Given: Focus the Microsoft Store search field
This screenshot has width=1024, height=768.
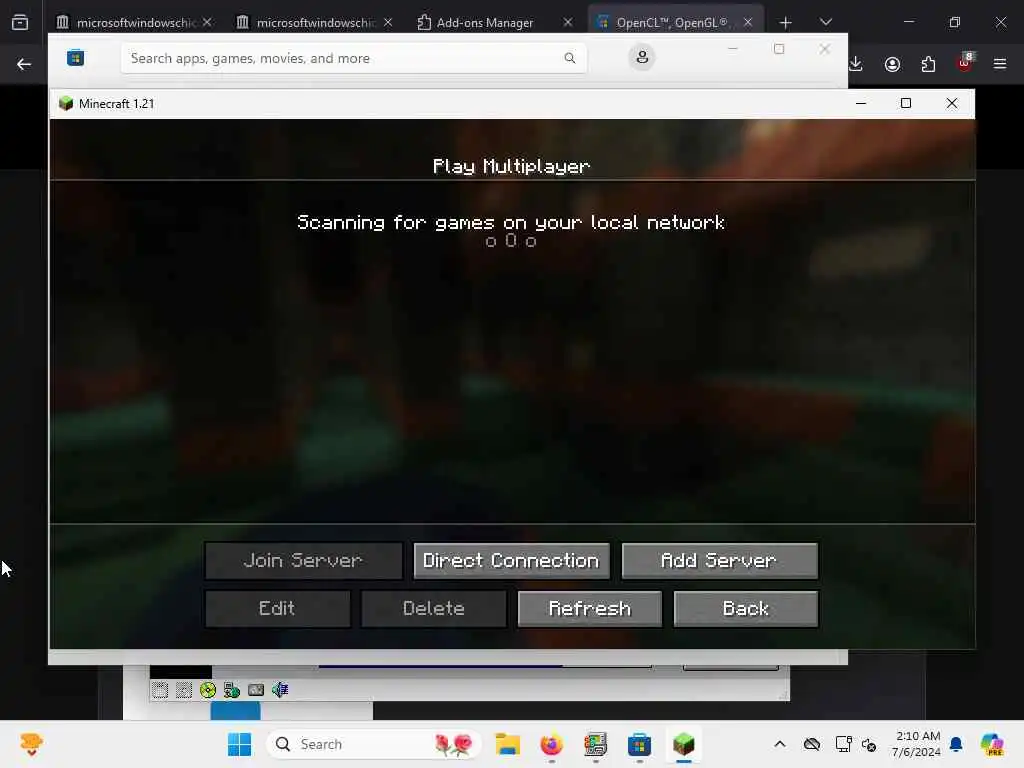Looking at the screenshot, I should [x=353, y=58].
